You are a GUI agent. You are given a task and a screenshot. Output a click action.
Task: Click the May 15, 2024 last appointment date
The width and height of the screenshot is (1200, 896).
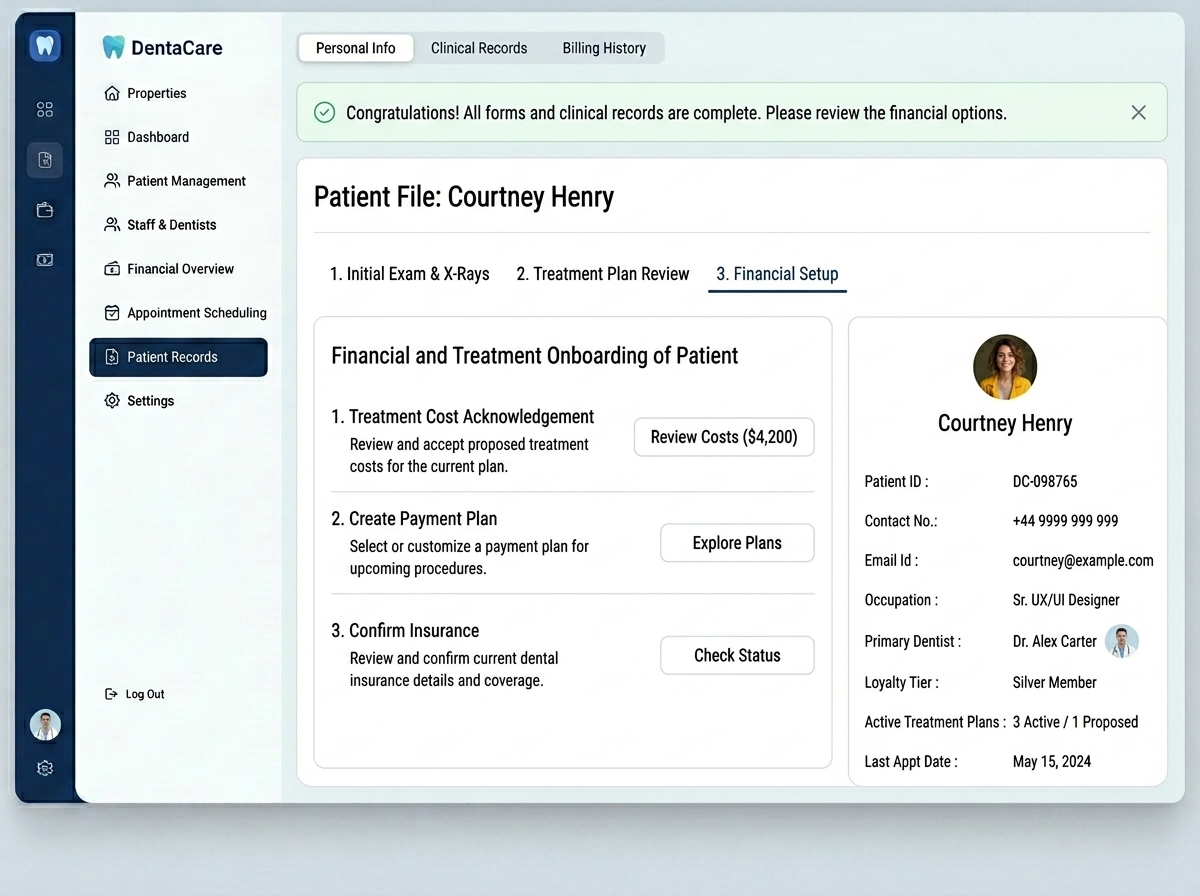(x=1052, y=762)
